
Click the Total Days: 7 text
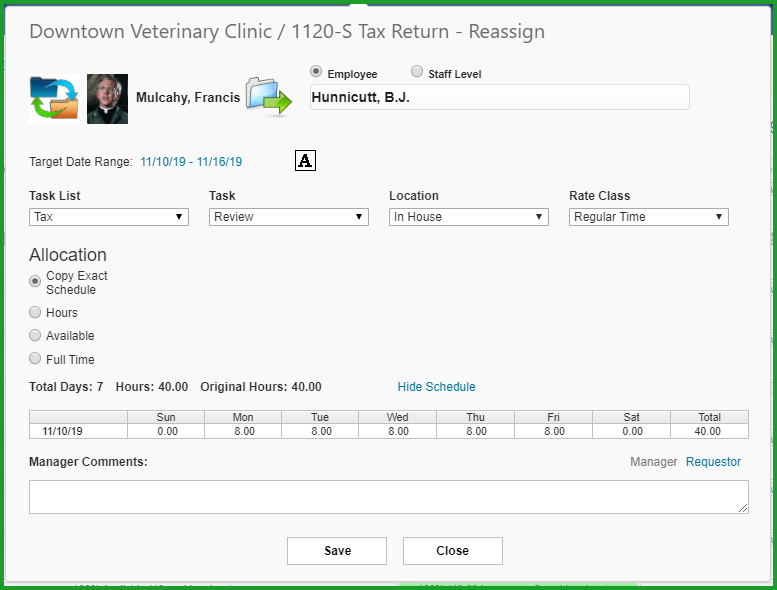[66, 387]
